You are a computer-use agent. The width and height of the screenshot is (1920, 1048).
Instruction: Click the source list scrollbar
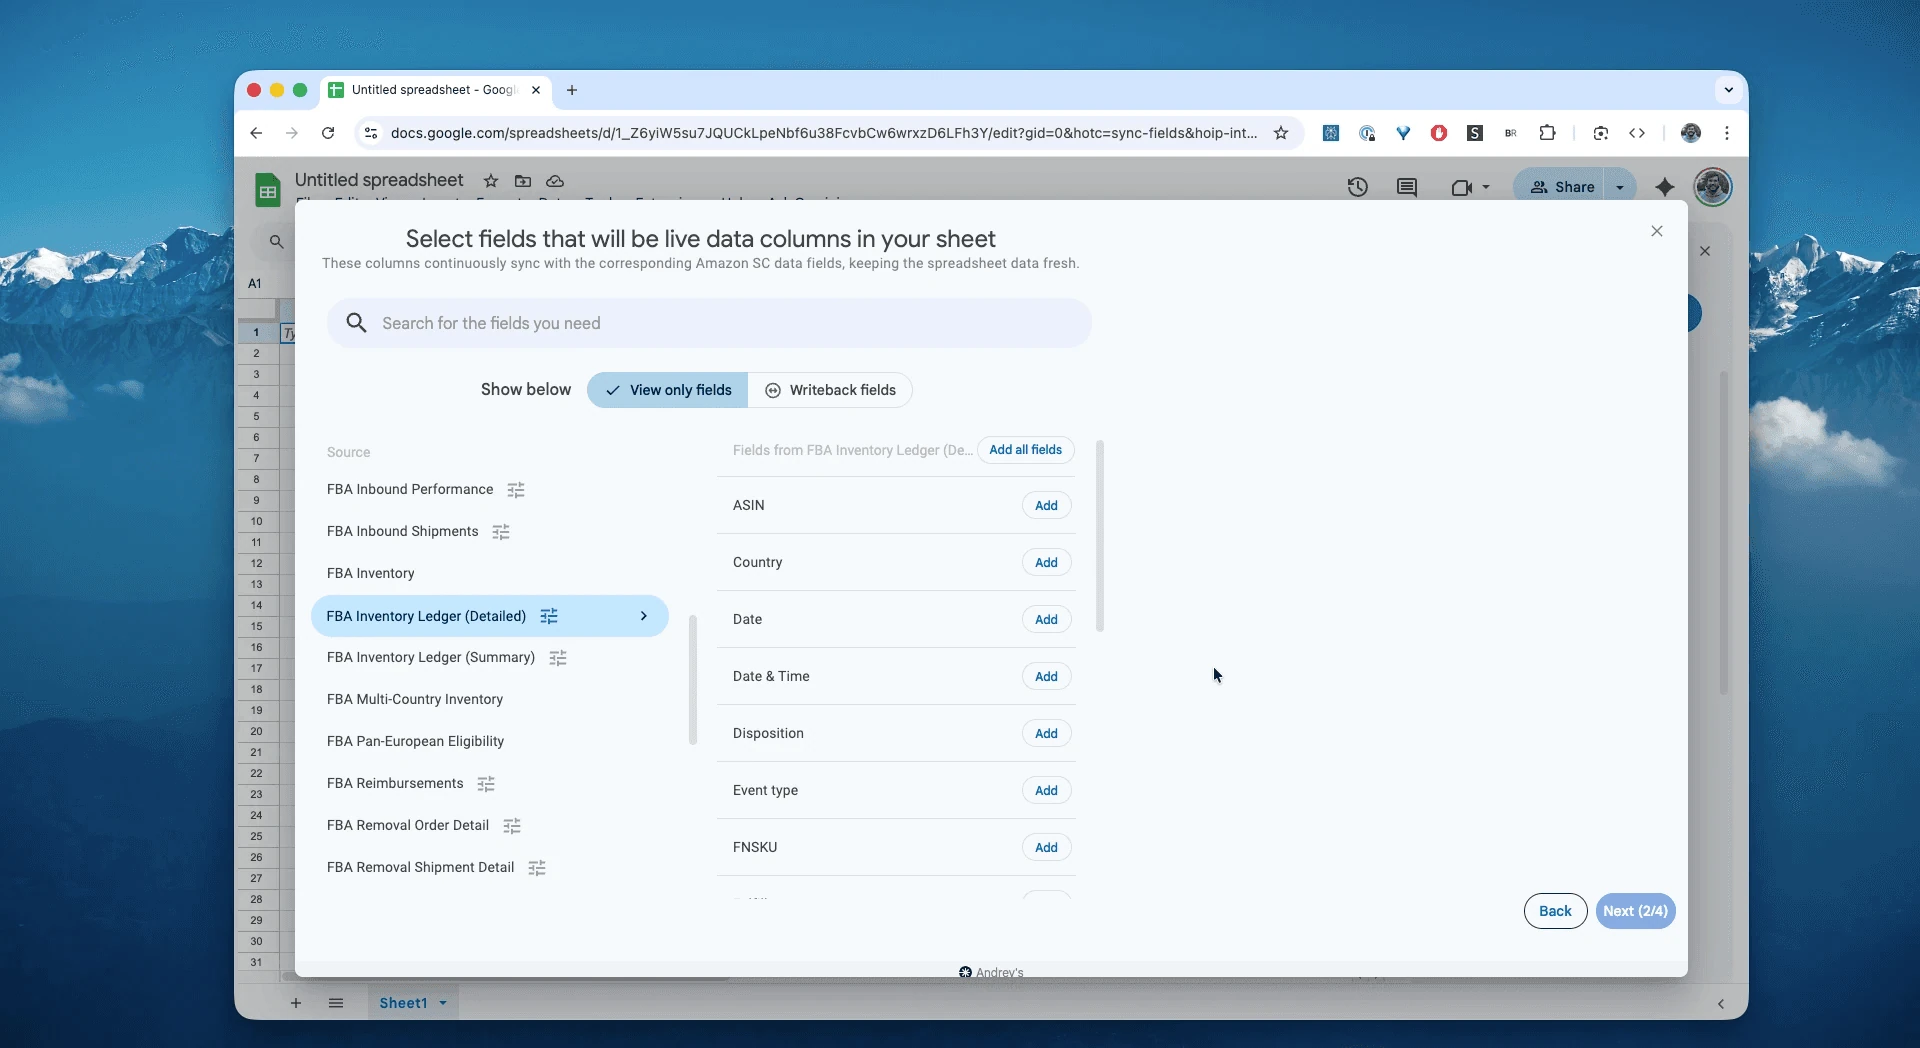tap(693, 680)
